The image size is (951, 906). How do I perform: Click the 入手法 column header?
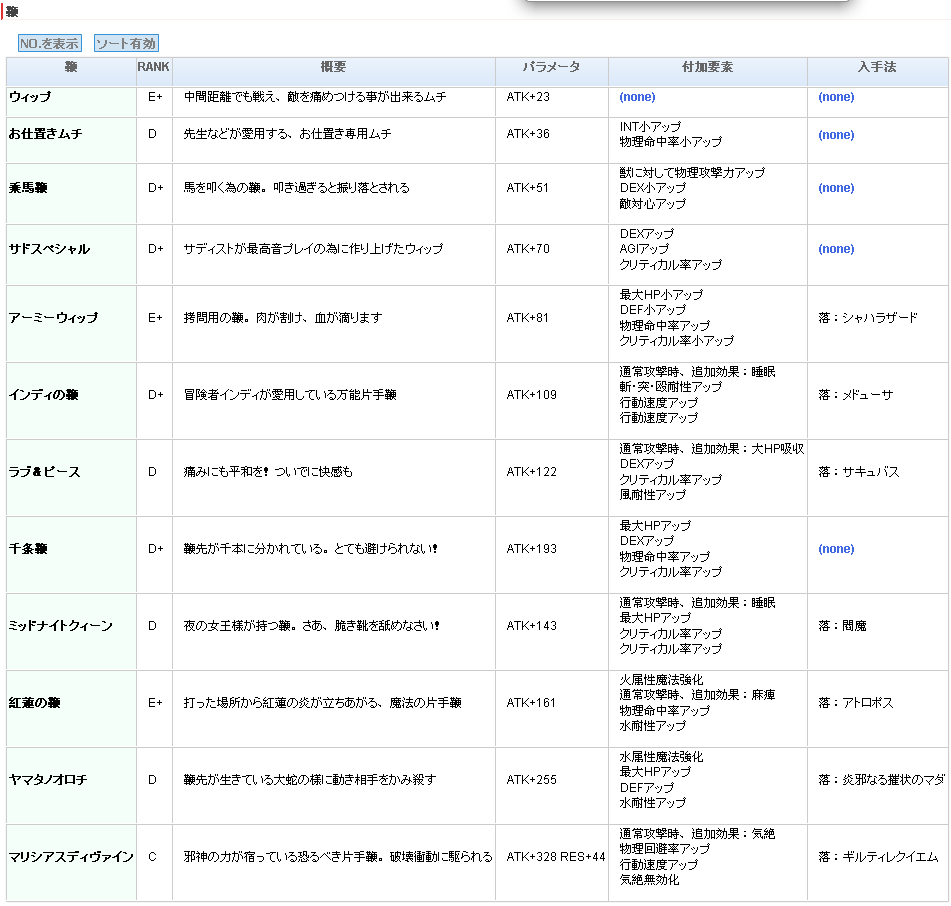tap(877, 68)
